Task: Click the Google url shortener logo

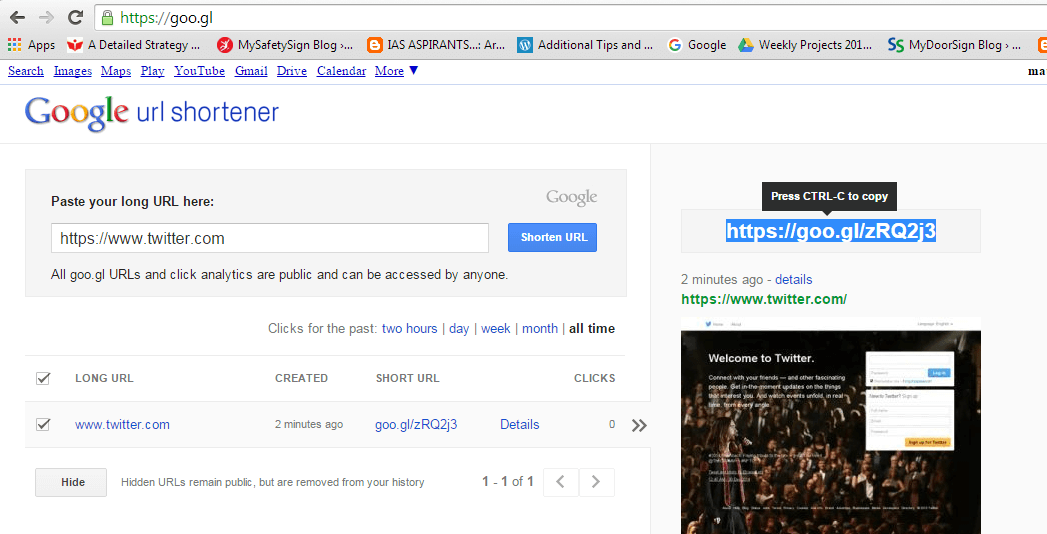Action: click(152, 113)
